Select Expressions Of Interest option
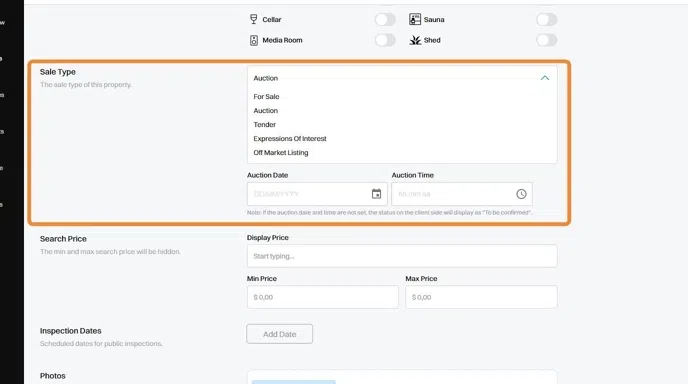The width and height of the screenshot is (688, 384). pos(290,139)
